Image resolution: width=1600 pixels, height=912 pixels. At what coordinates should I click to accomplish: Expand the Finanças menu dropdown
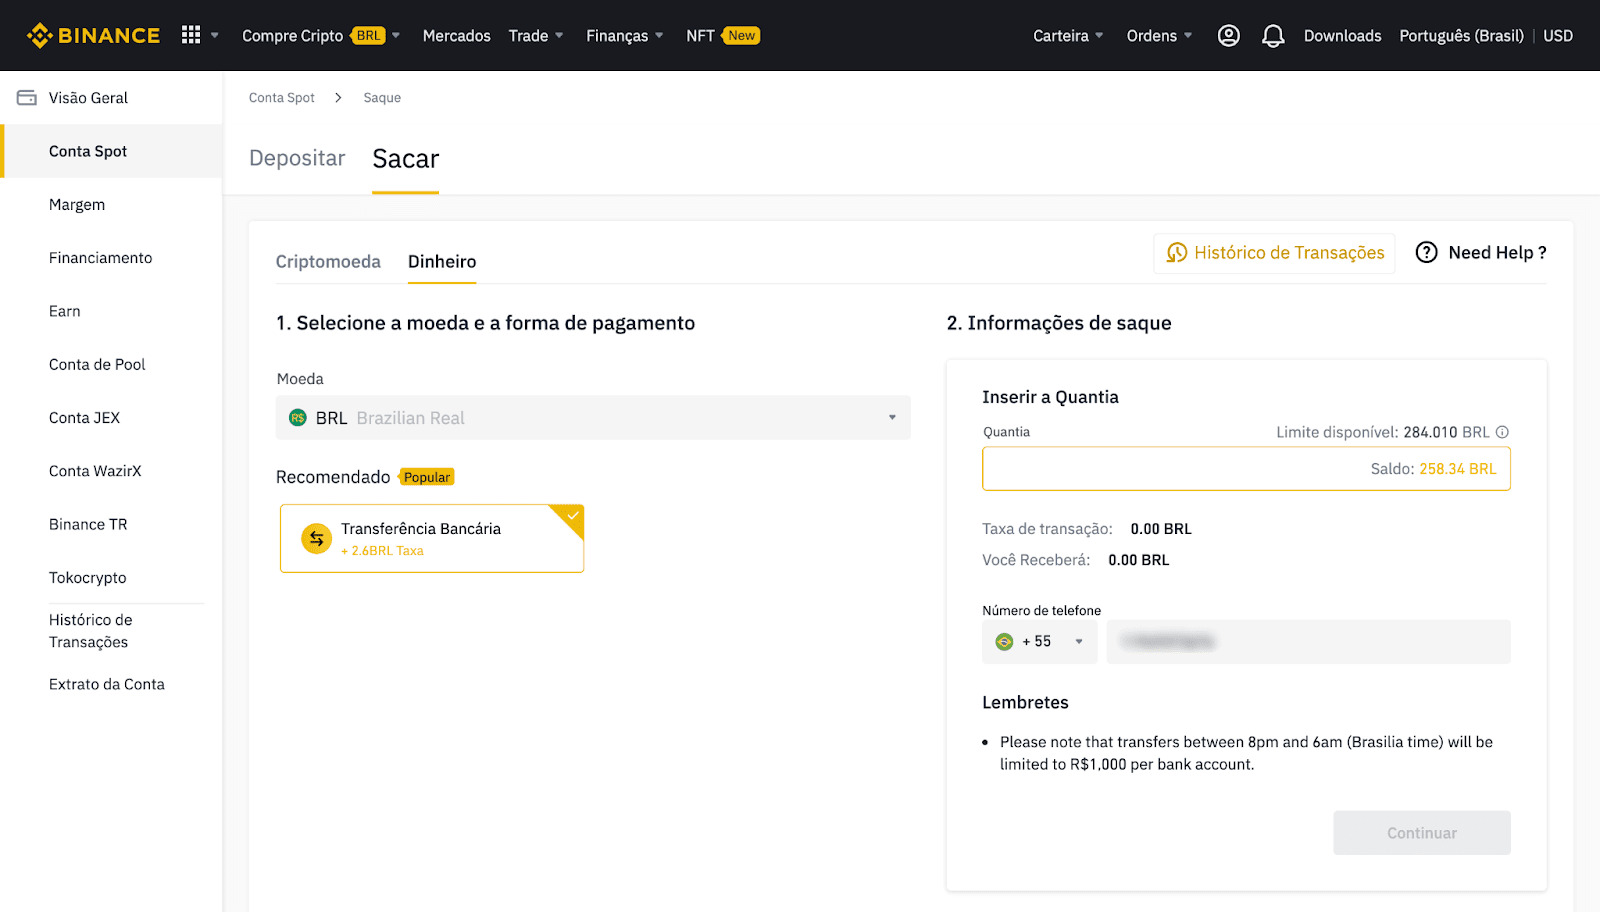coord(659,36)
